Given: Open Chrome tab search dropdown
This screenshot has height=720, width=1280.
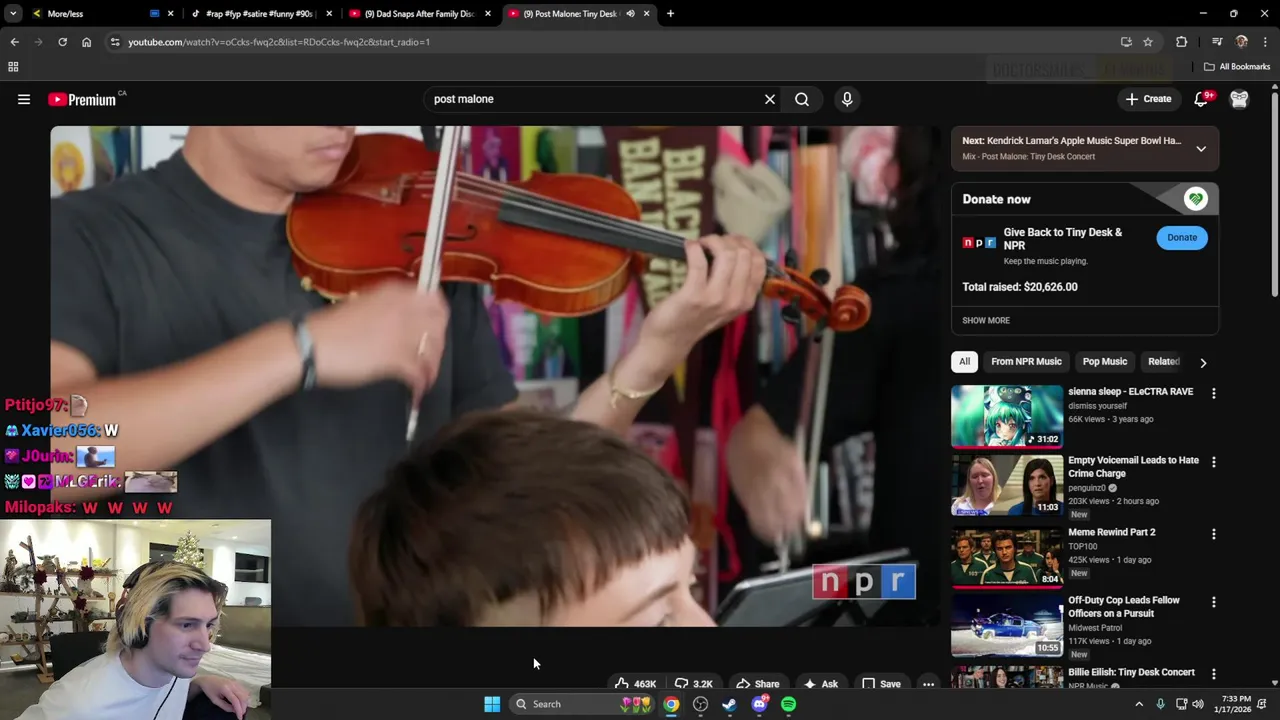Looking at the screenshot, I should [13, 14].
